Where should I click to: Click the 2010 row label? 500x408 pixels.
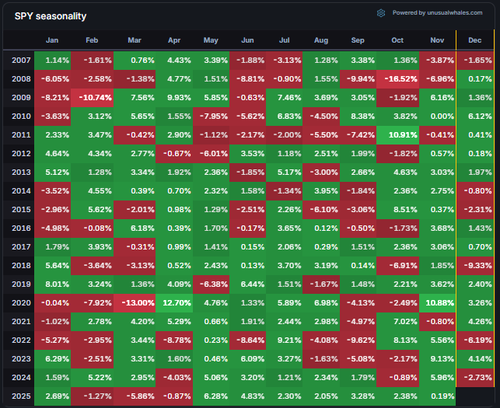click(21, 116)
